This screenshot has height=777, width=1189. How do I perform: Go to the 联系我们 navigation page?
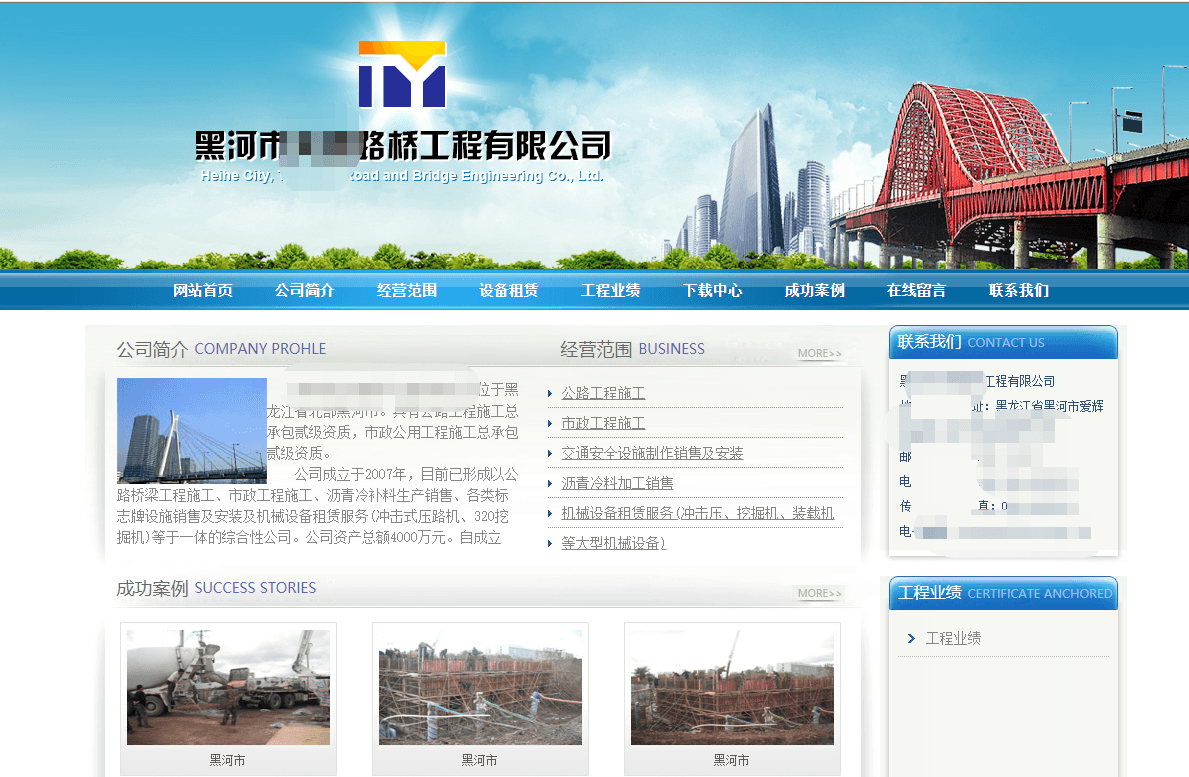pos(1019,291)
